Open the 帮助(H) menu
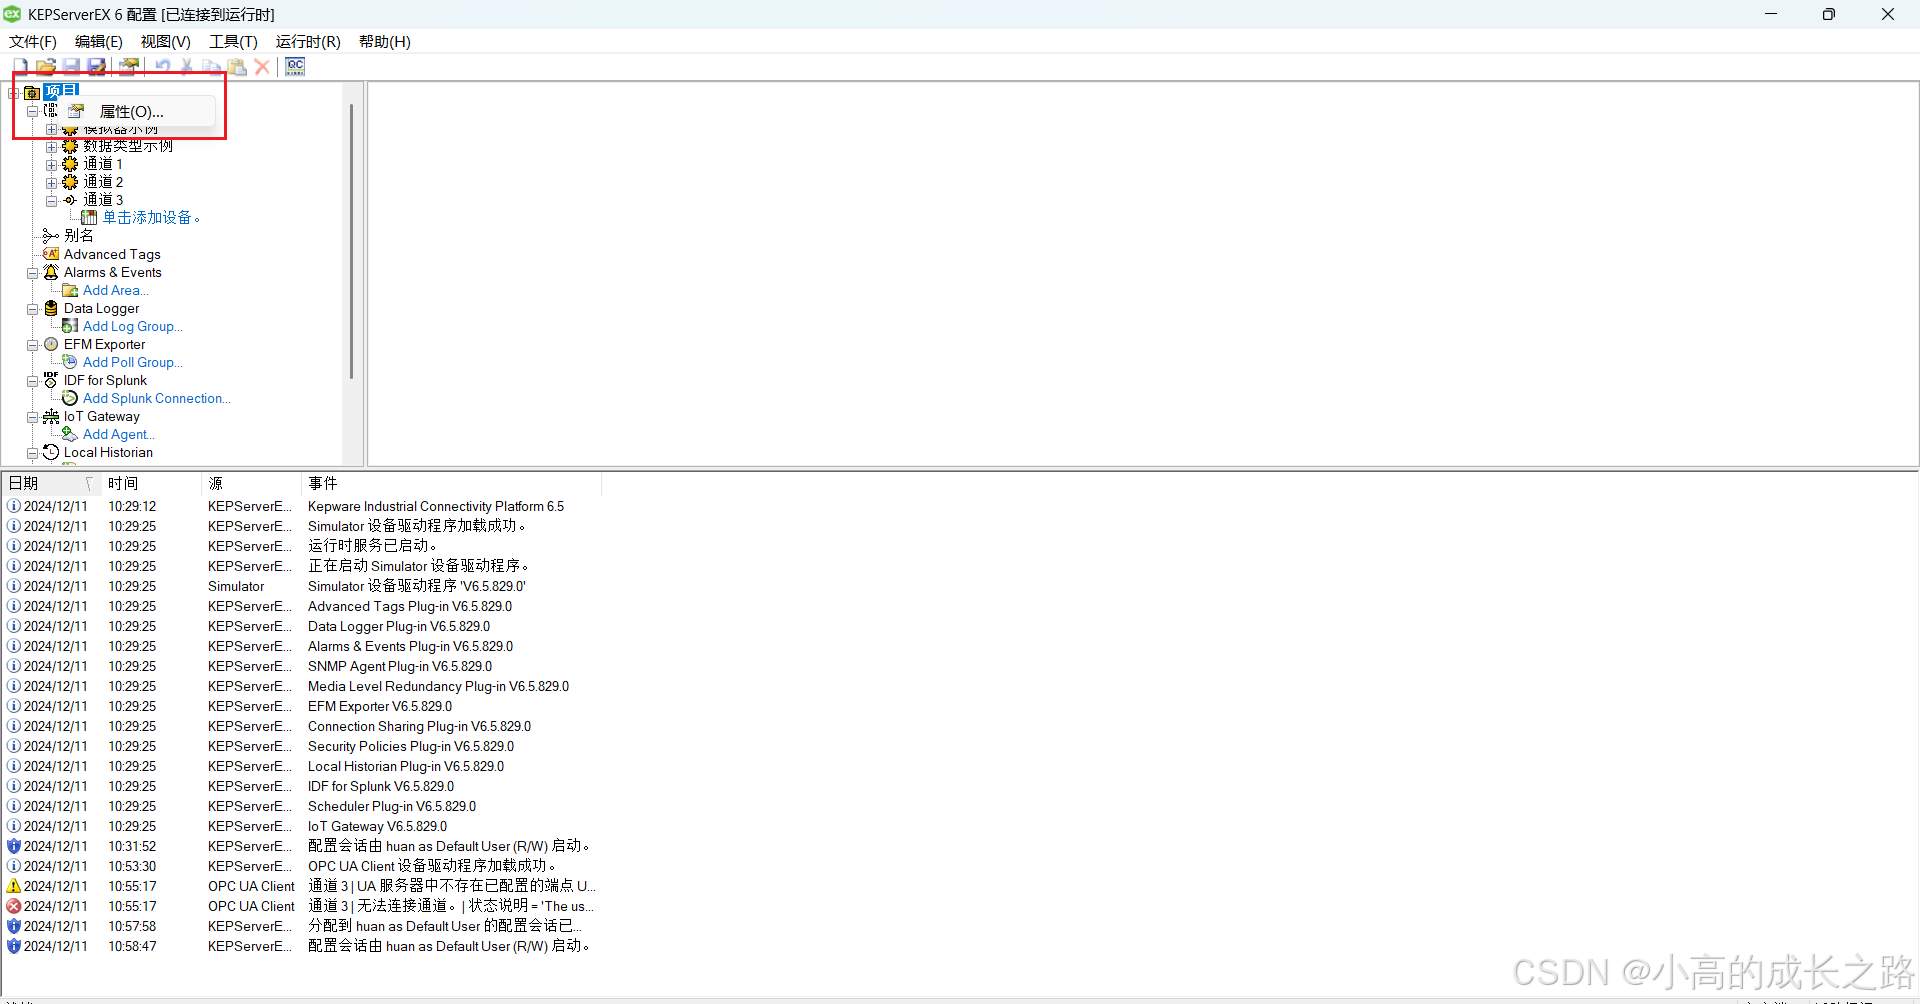1920x1004 pixels. (385, 41)
